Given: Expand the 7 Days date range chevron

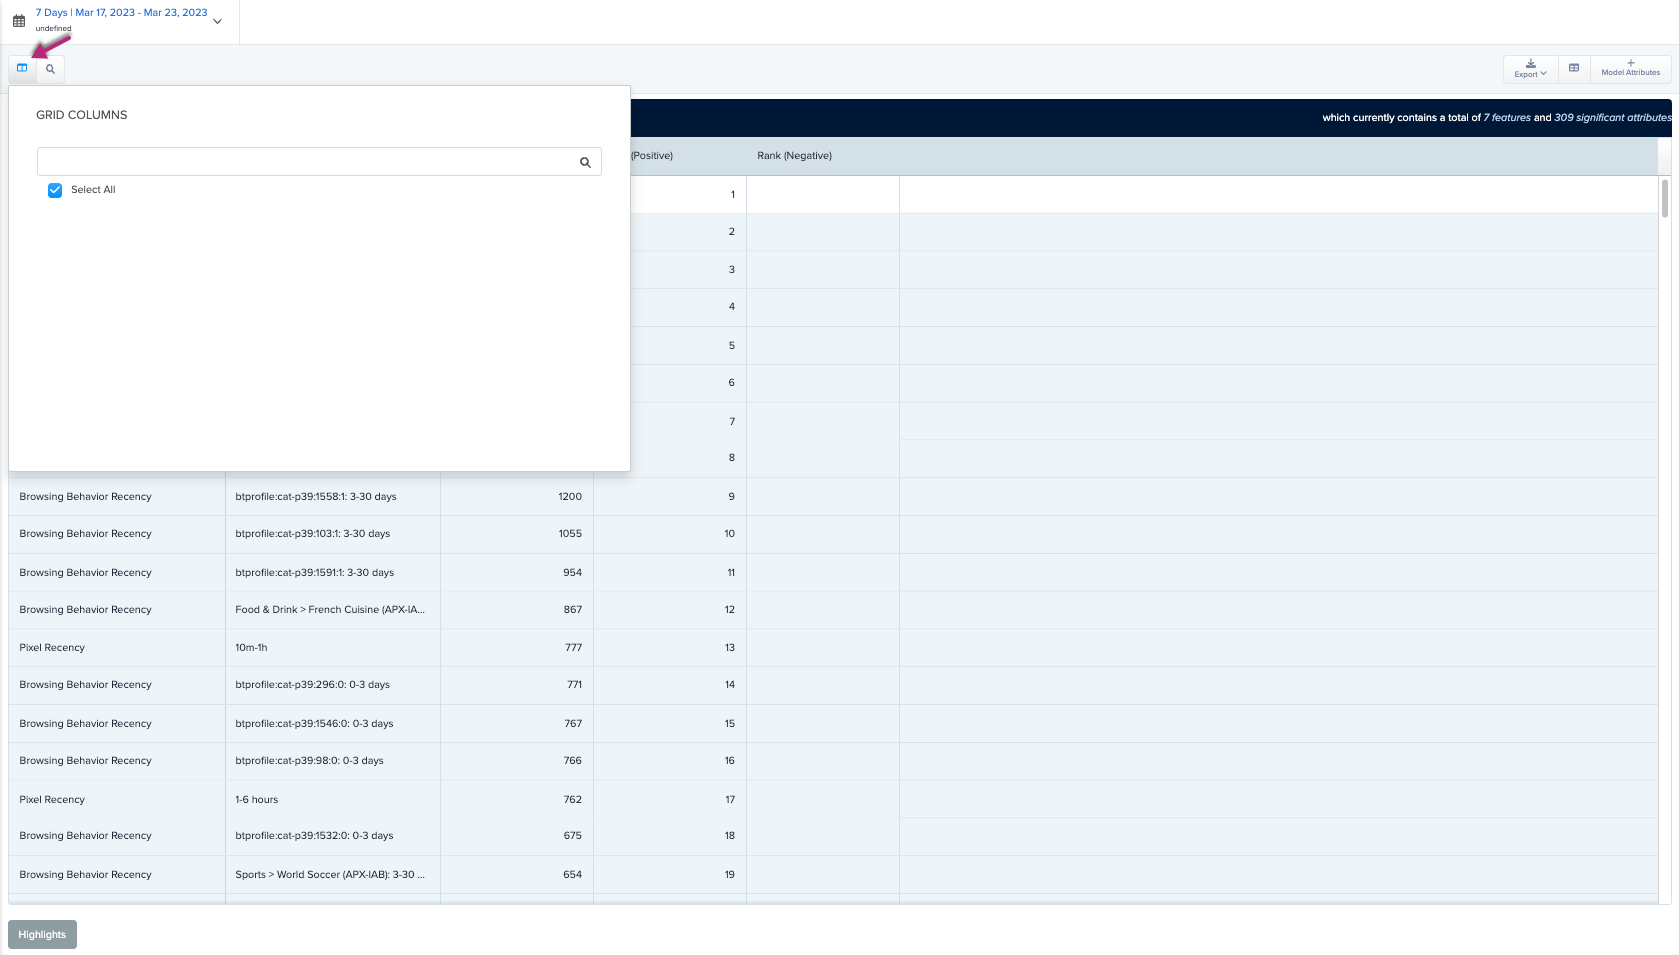Looking at the screenshot, I should pos(218,21).
